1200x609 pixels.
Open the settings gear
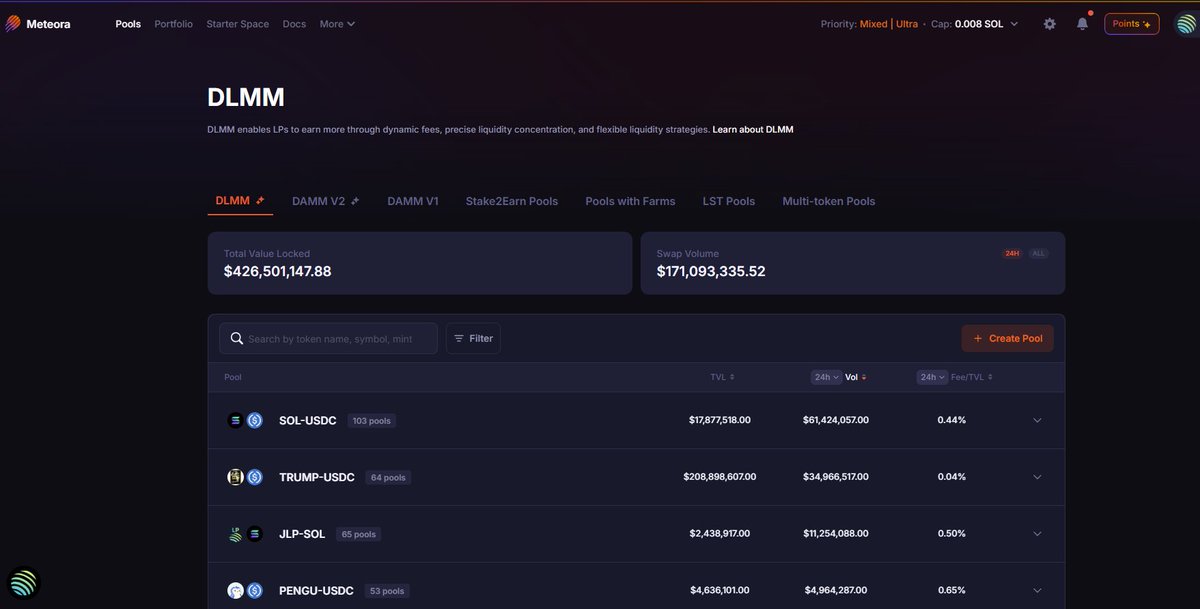(x=1049, y=23)
